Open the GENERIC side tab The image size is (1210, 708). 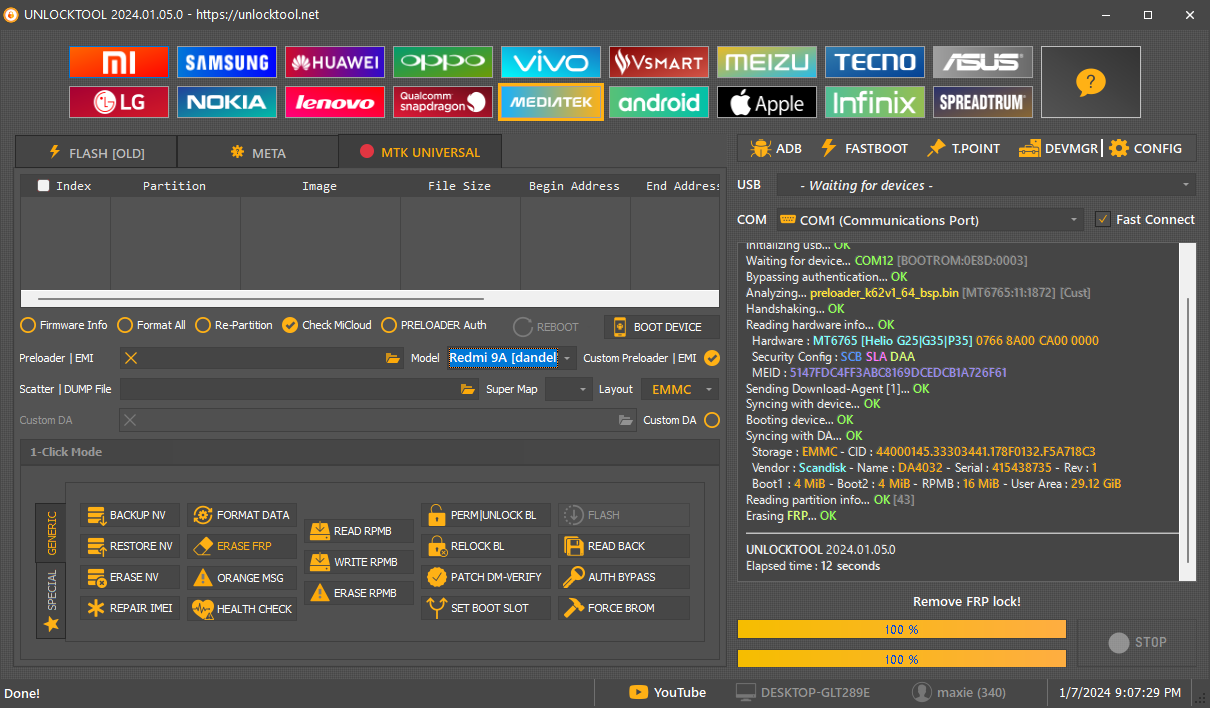(x=52, y=531)
